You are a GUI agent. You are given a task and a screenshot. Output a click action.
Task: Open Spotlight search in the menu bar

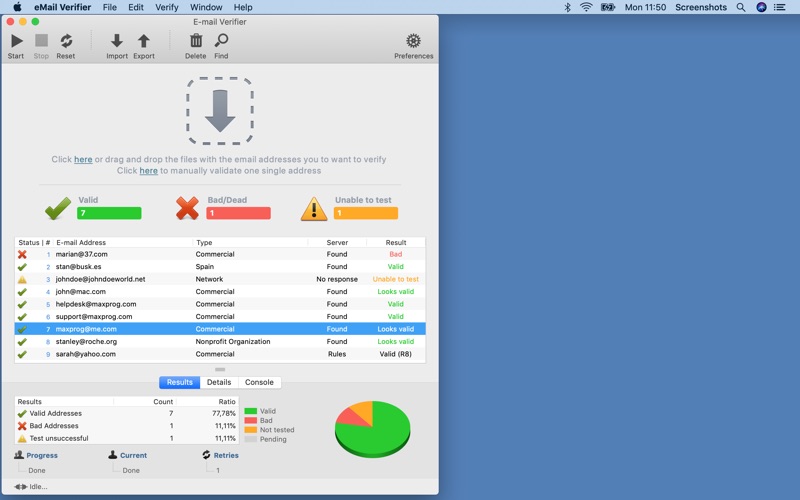tap(741, 7)
